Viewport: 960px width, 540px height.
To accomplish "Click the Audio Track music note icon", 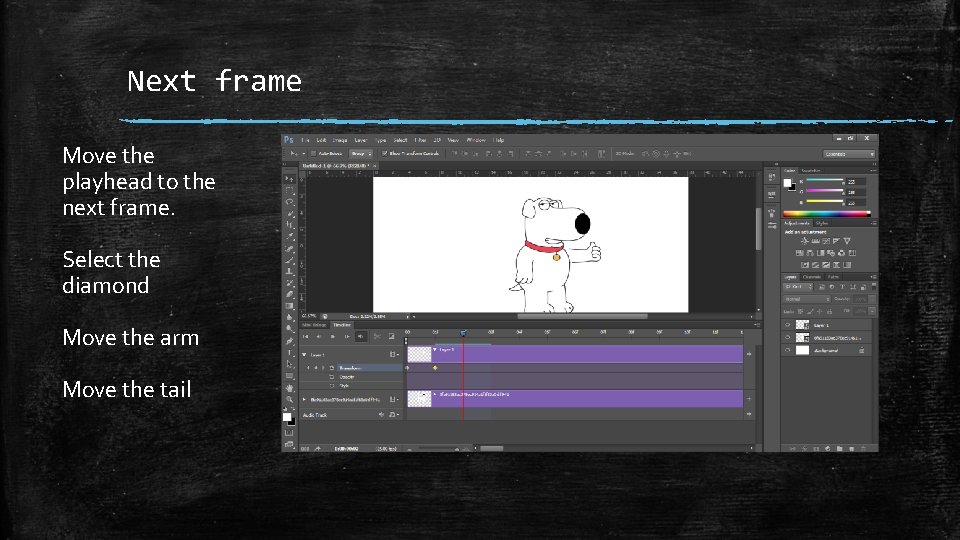I will [392, 414].
